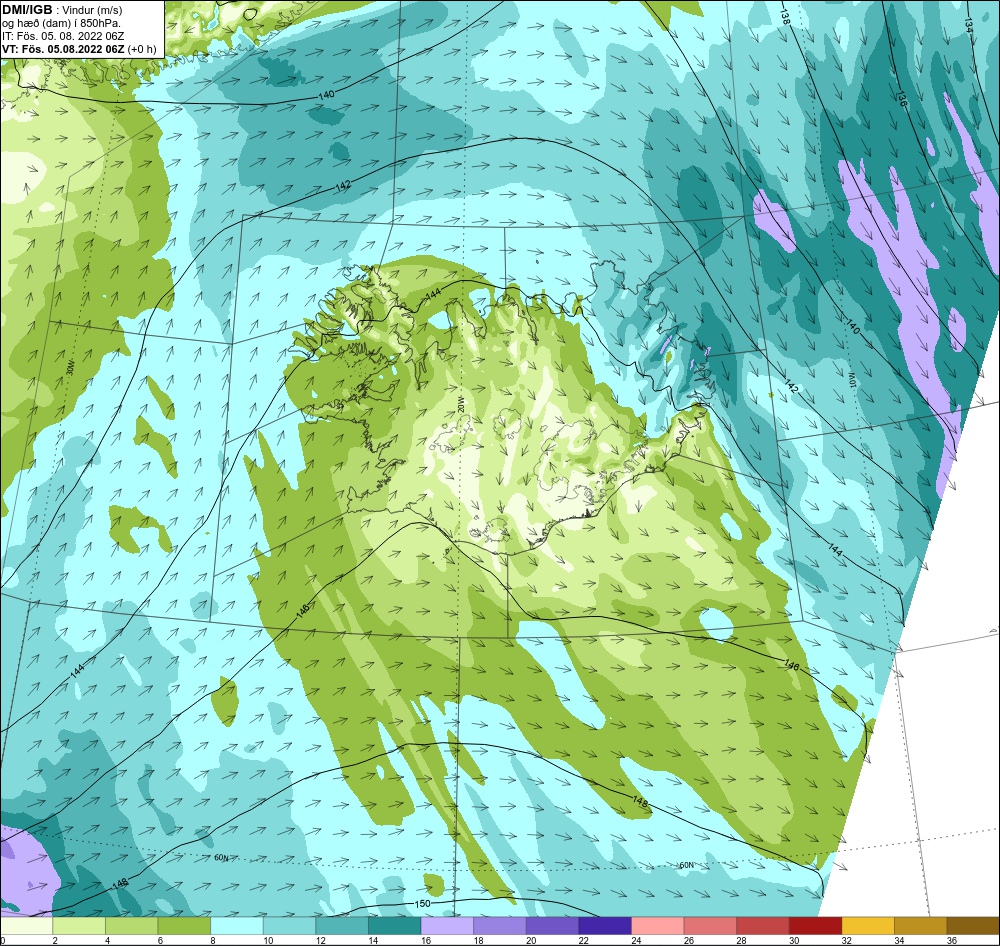Screen dimensions: 1000x946
Task: Click the legend tick number '16'
Action: tap(426, 940)
